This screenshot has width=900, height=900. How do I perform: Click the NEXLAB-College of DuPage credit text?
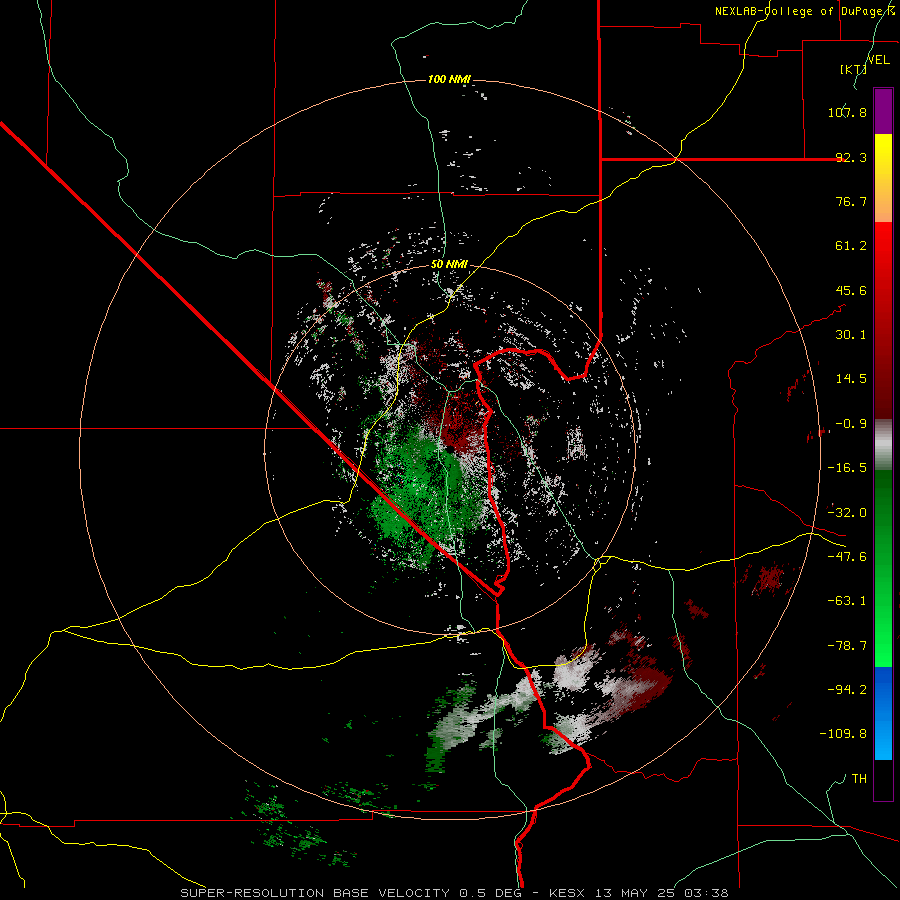click(x=807, y=11)
